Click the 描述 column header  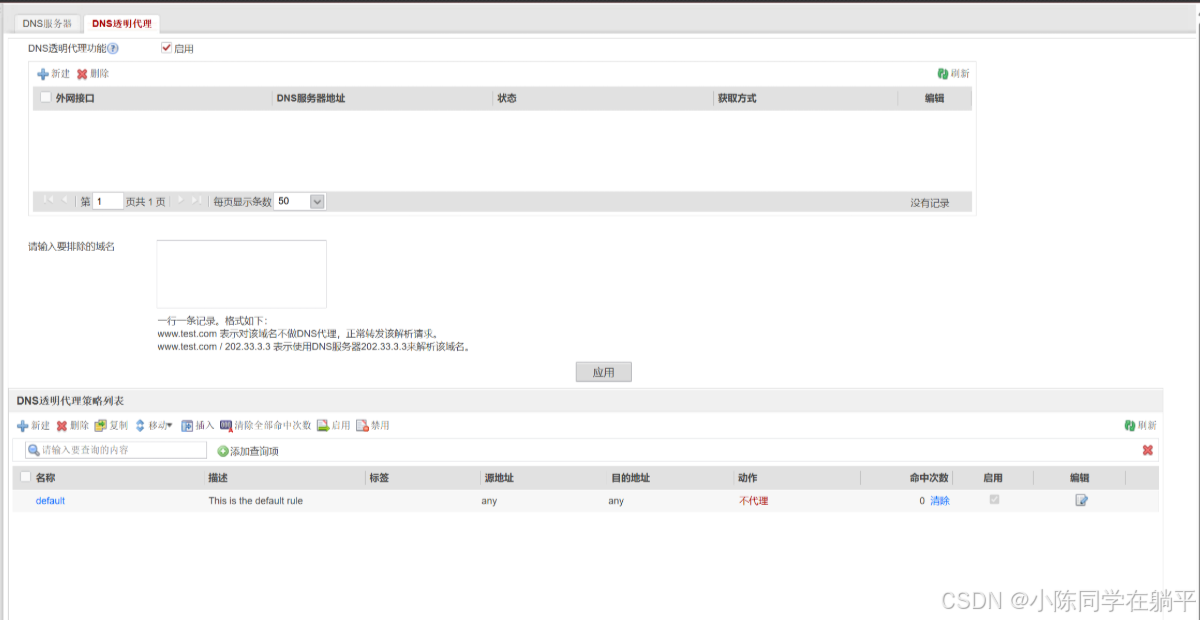pyautogui.click(x=218, y=478)
